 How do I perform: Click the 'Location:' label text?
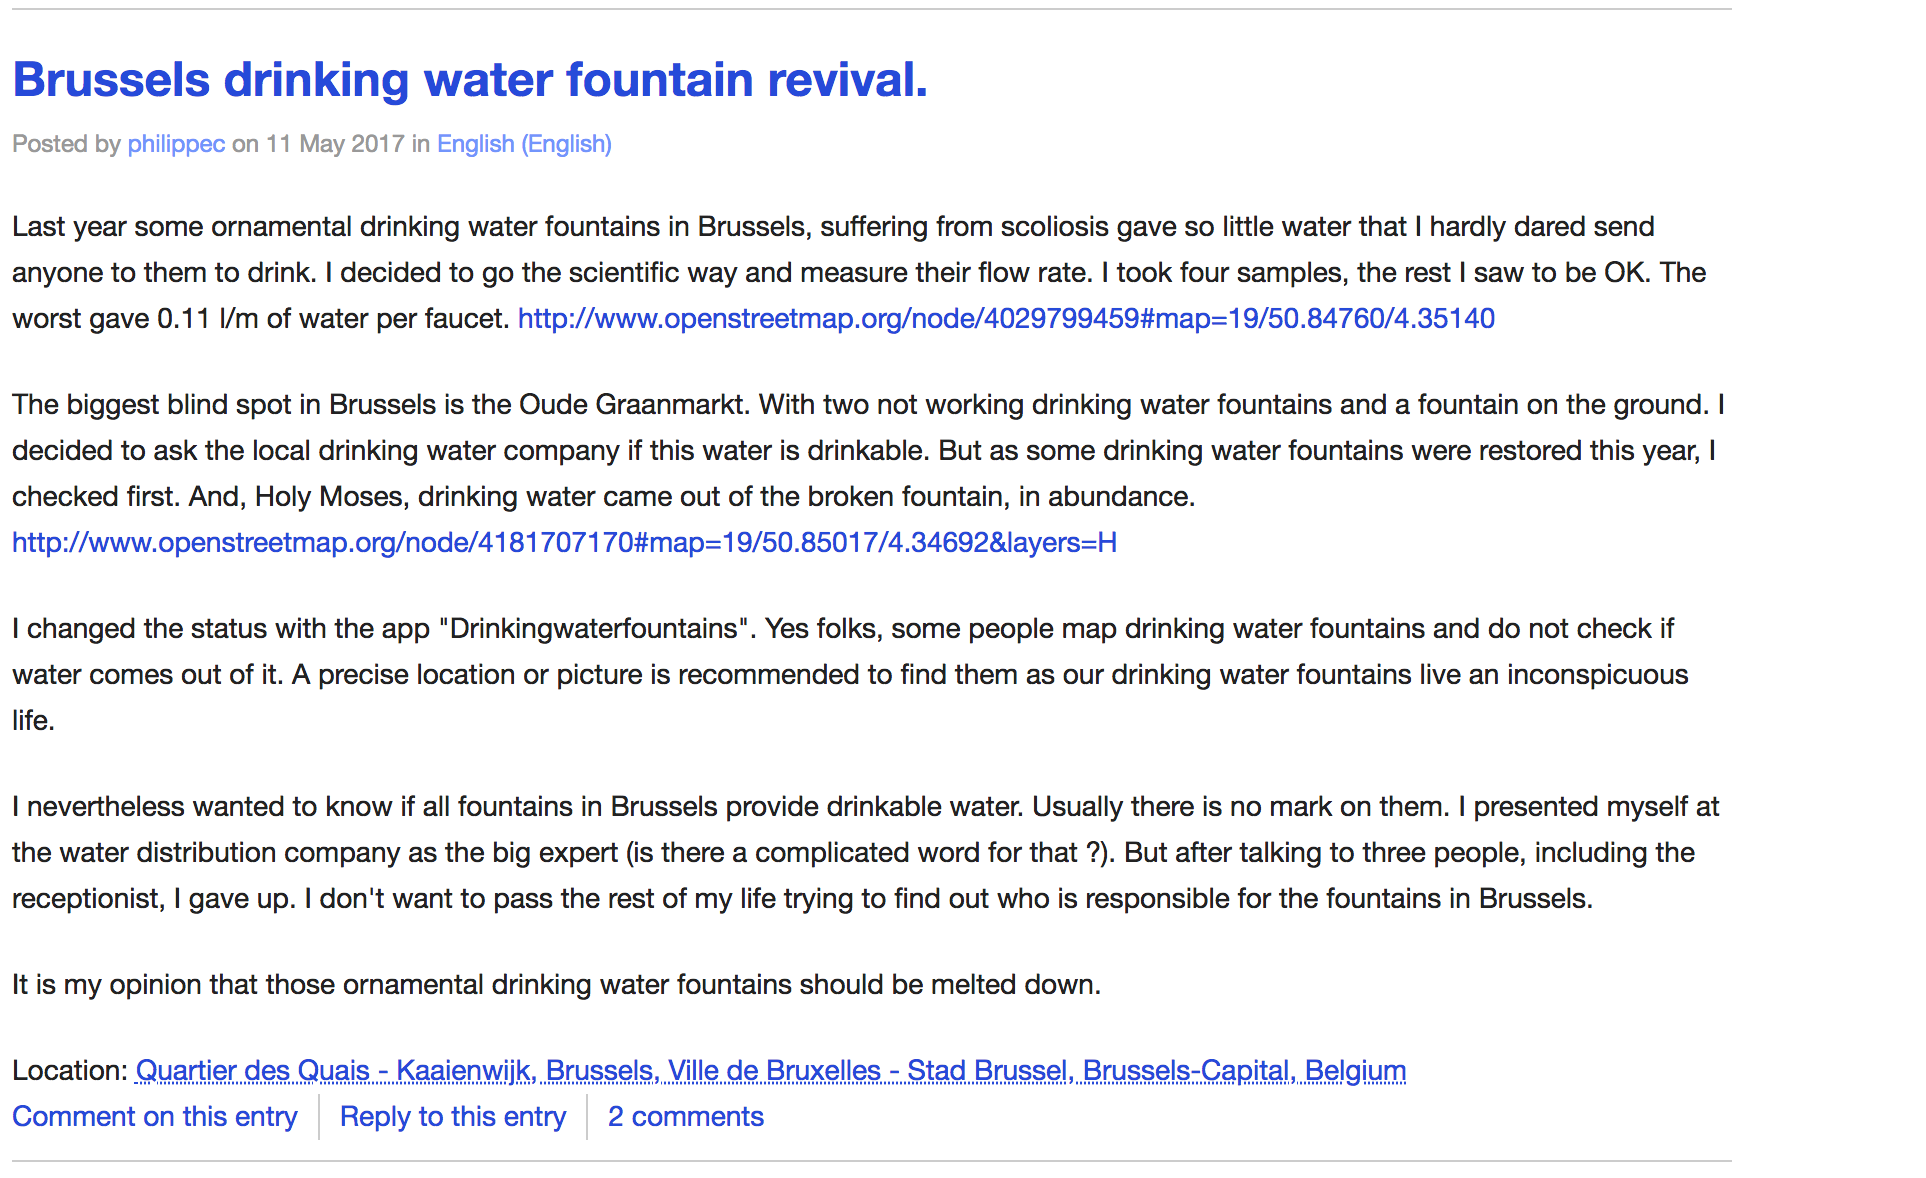[x=70, y=1071]
